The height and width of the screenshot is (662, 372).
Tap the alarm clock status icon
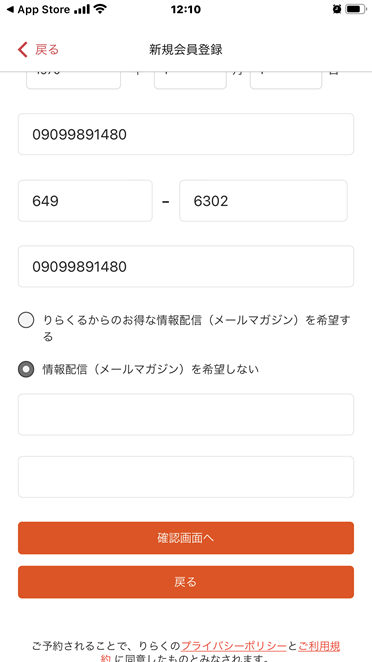(337, 9)
